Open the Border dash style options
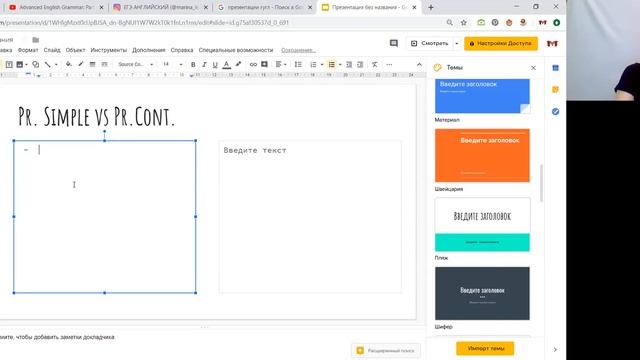The width and height of the screenshot is (640, 360). coord(104,64)
